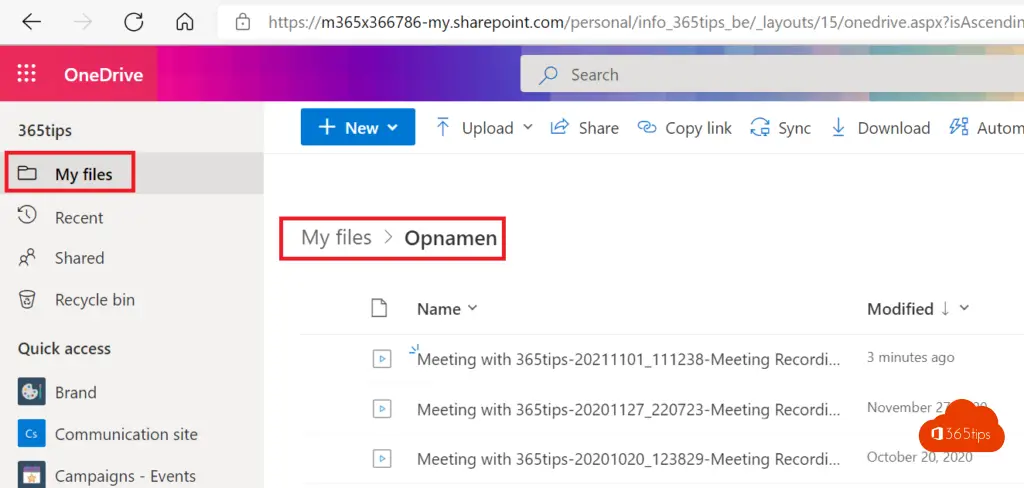Go to browser home page icon
Image resolution: width=1024 pixels, height=488 pixels.
[185, 22]
